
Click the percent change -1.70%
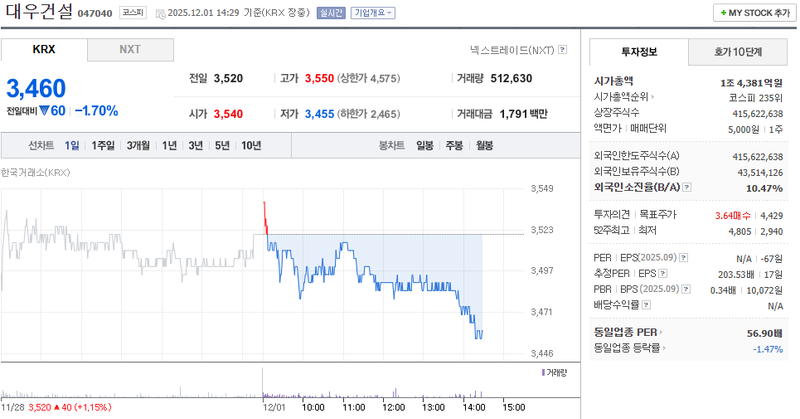[x=96, y=111]
